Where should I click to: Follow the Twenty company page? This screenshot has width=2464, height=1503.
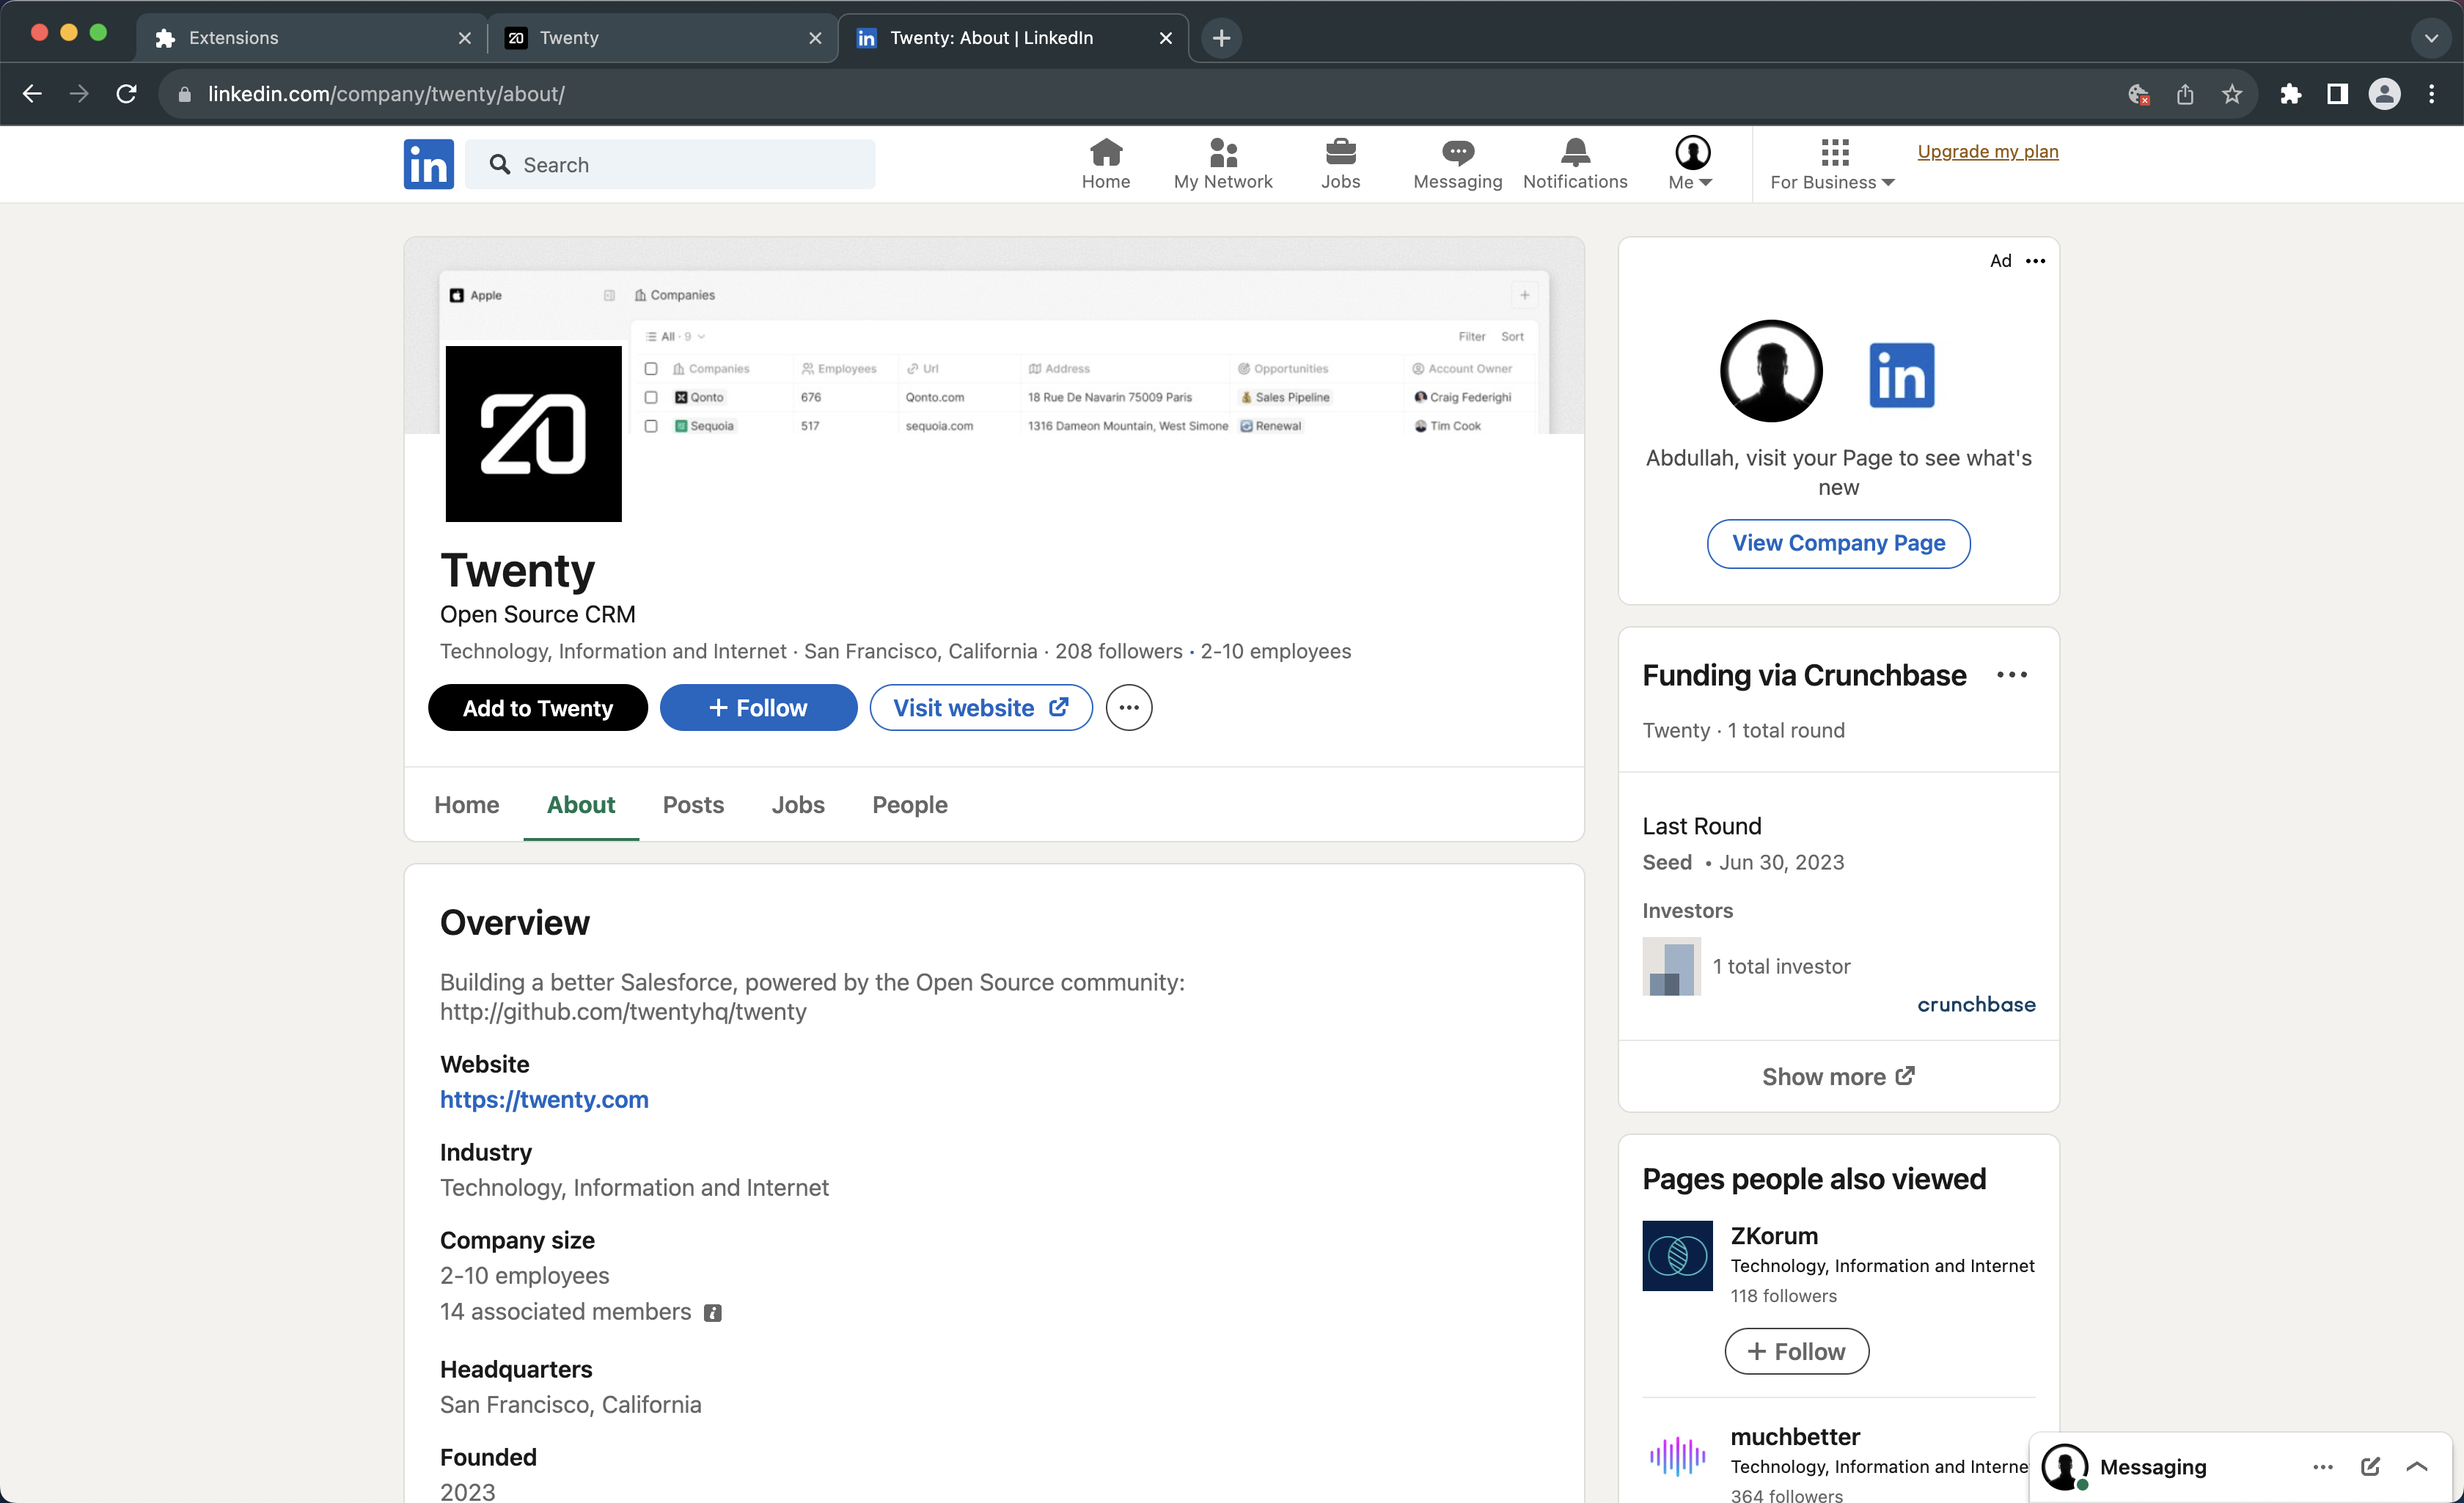[758, 708]
